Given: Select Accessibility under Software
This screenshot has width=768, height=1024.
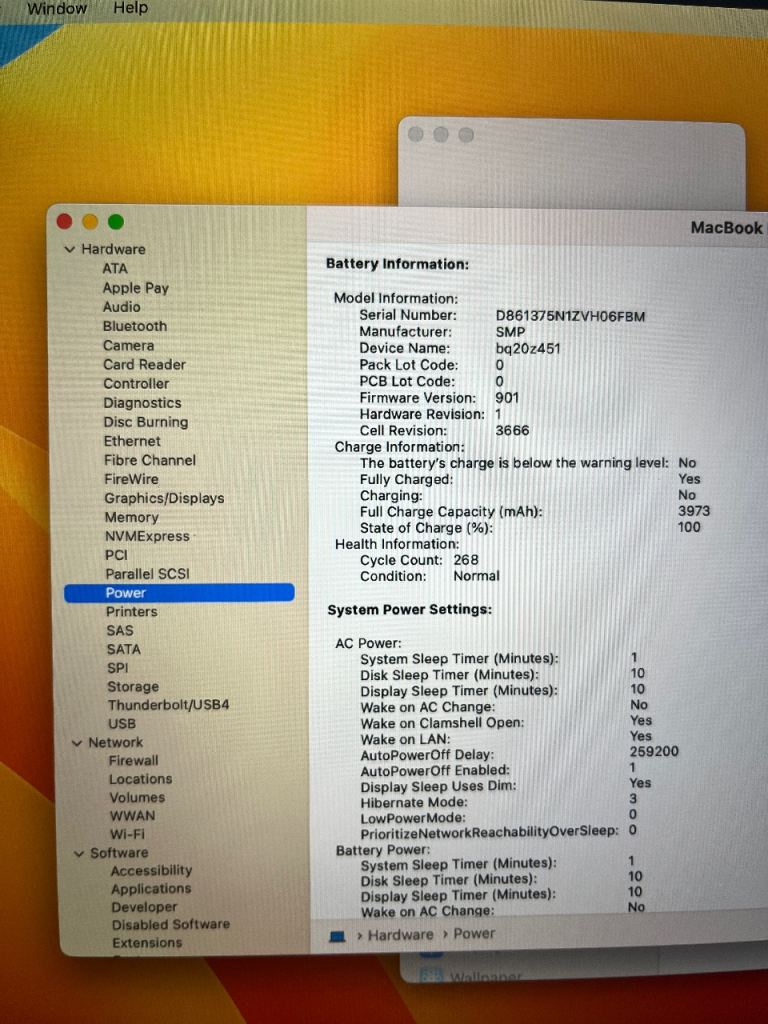Looking at the screenshot, I should [152, 871].
